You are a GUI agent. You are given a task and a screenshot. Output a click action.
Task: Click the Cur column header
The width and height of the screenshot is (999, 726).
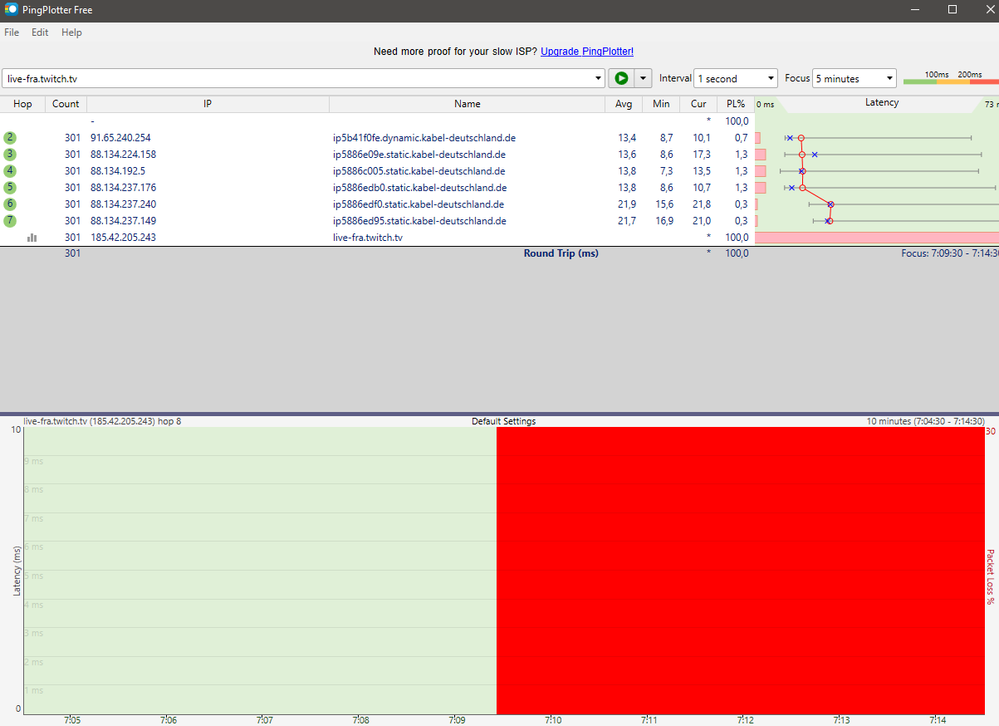click(x=698, y=104)
